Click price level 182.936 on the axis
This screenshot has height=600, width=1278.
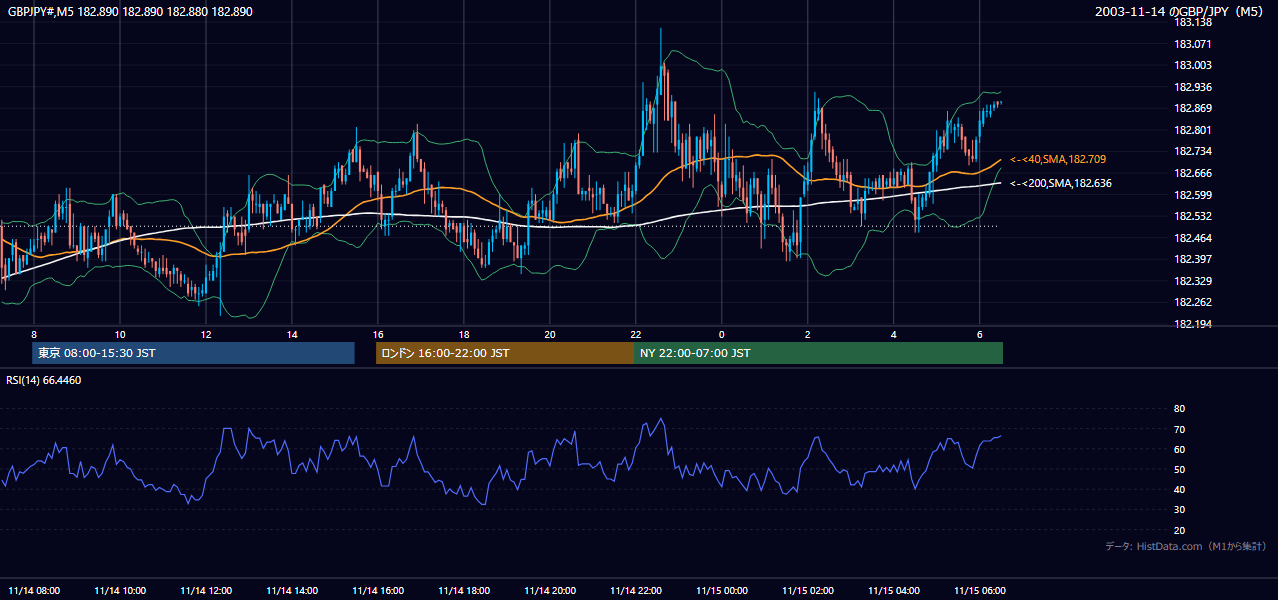(1192, 87)
